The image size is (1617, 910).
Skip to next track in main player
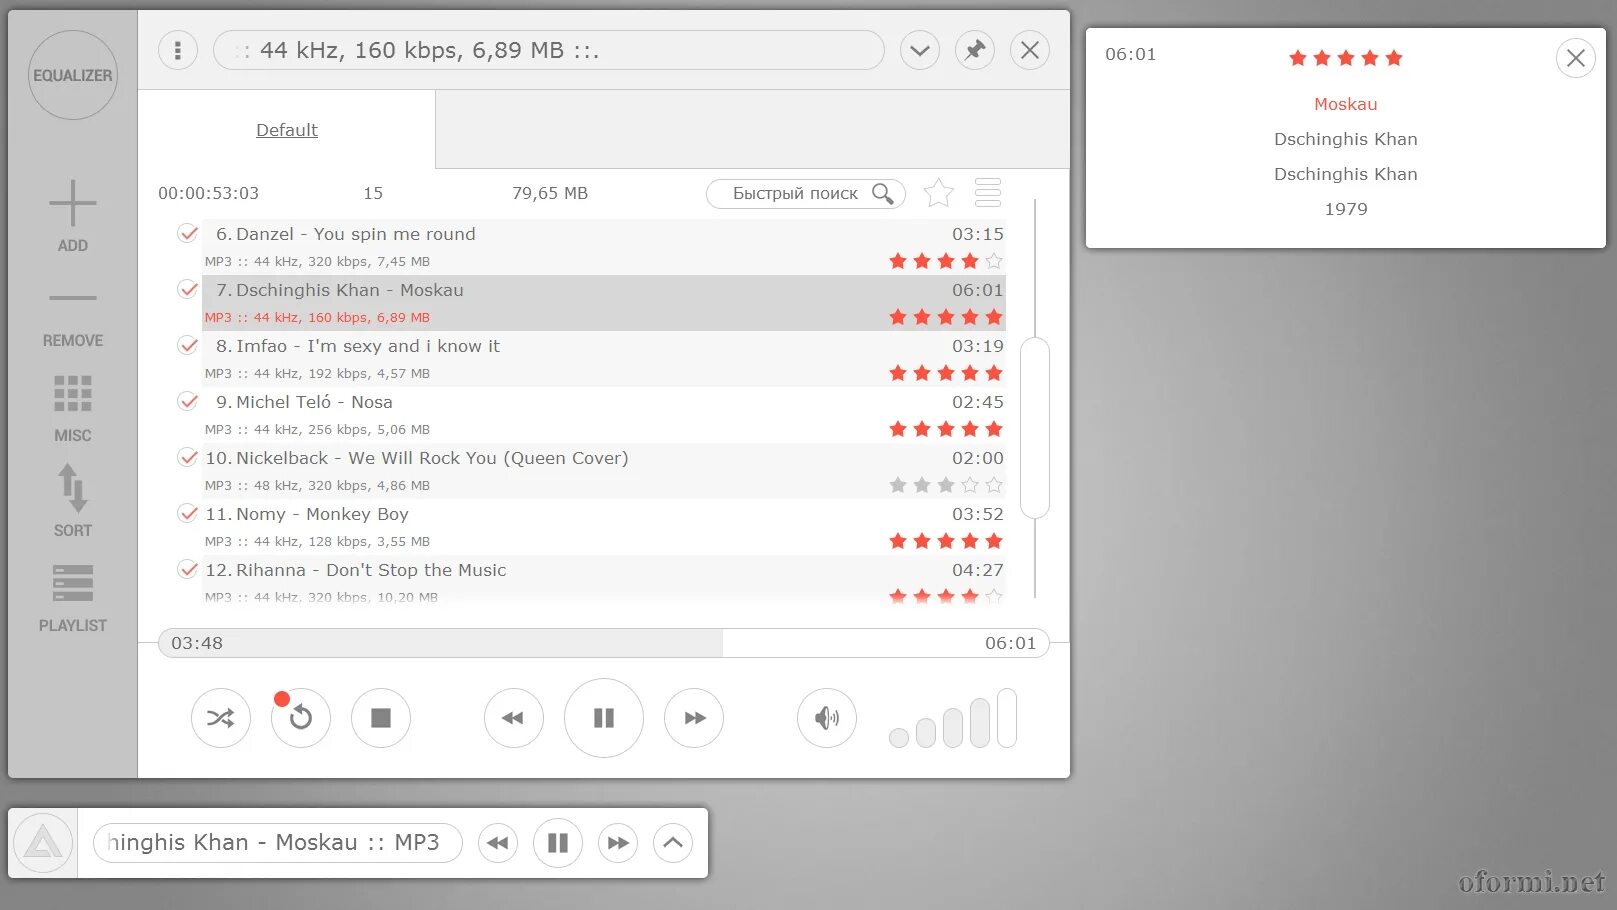(694, 718)
